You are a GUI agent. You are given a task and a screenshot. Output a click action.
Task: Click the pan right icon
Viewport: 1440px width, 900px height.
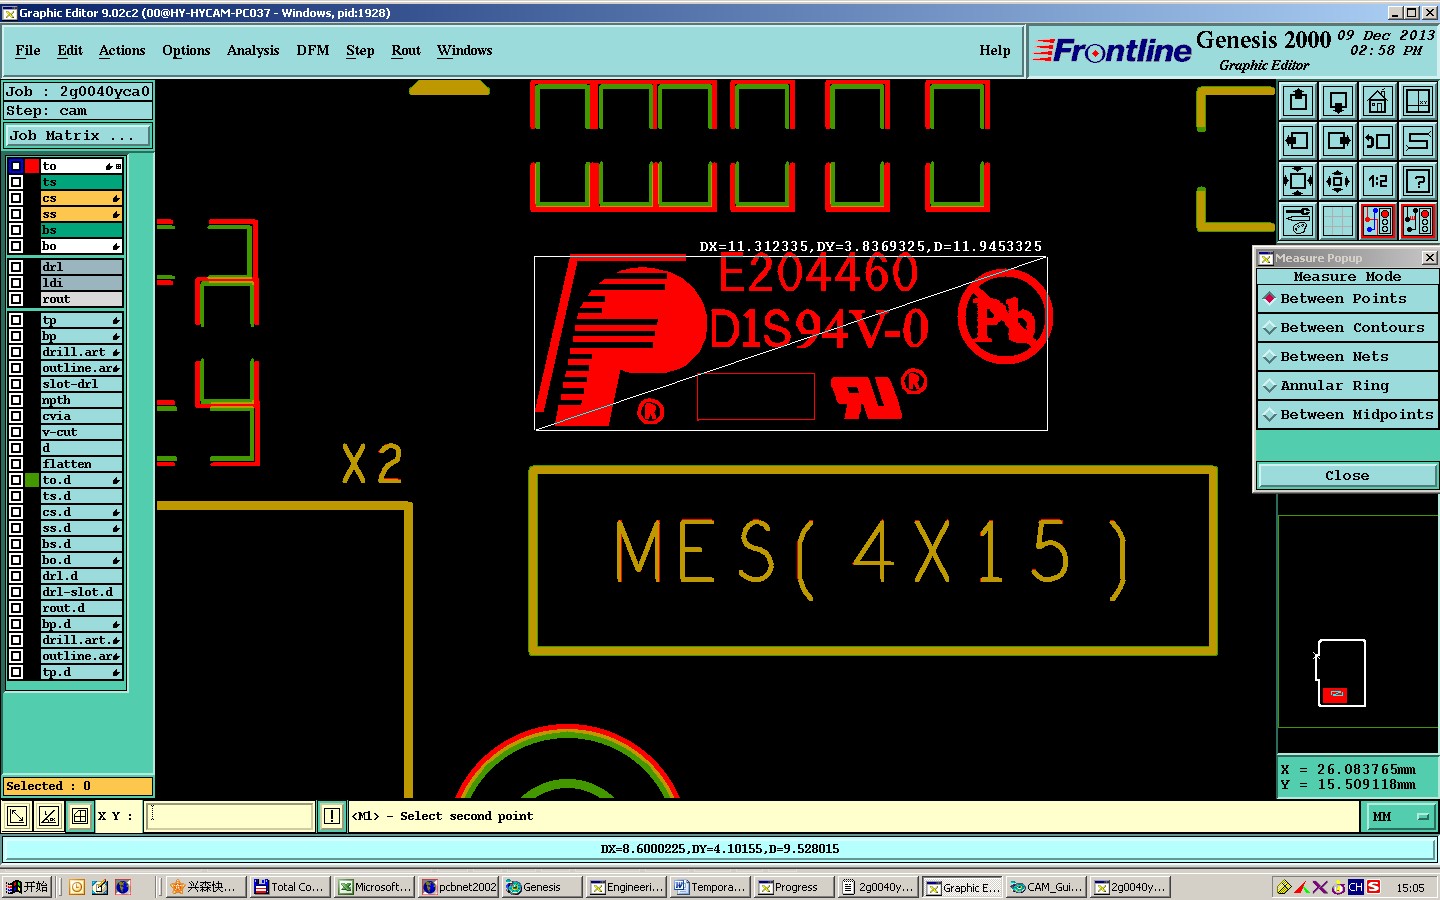pos(1338,141)
